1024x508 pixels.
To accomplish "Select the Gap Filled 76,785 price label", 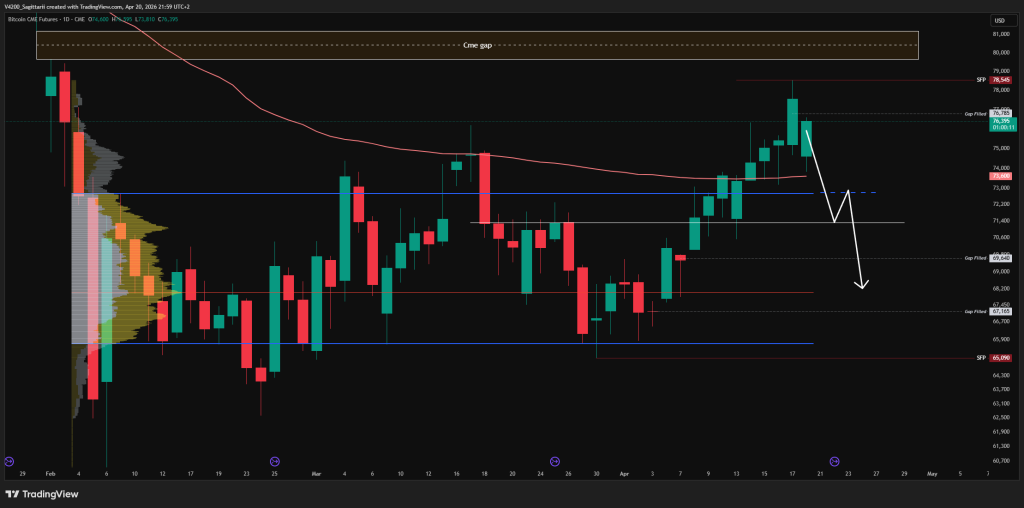I will coord(1000,114).
